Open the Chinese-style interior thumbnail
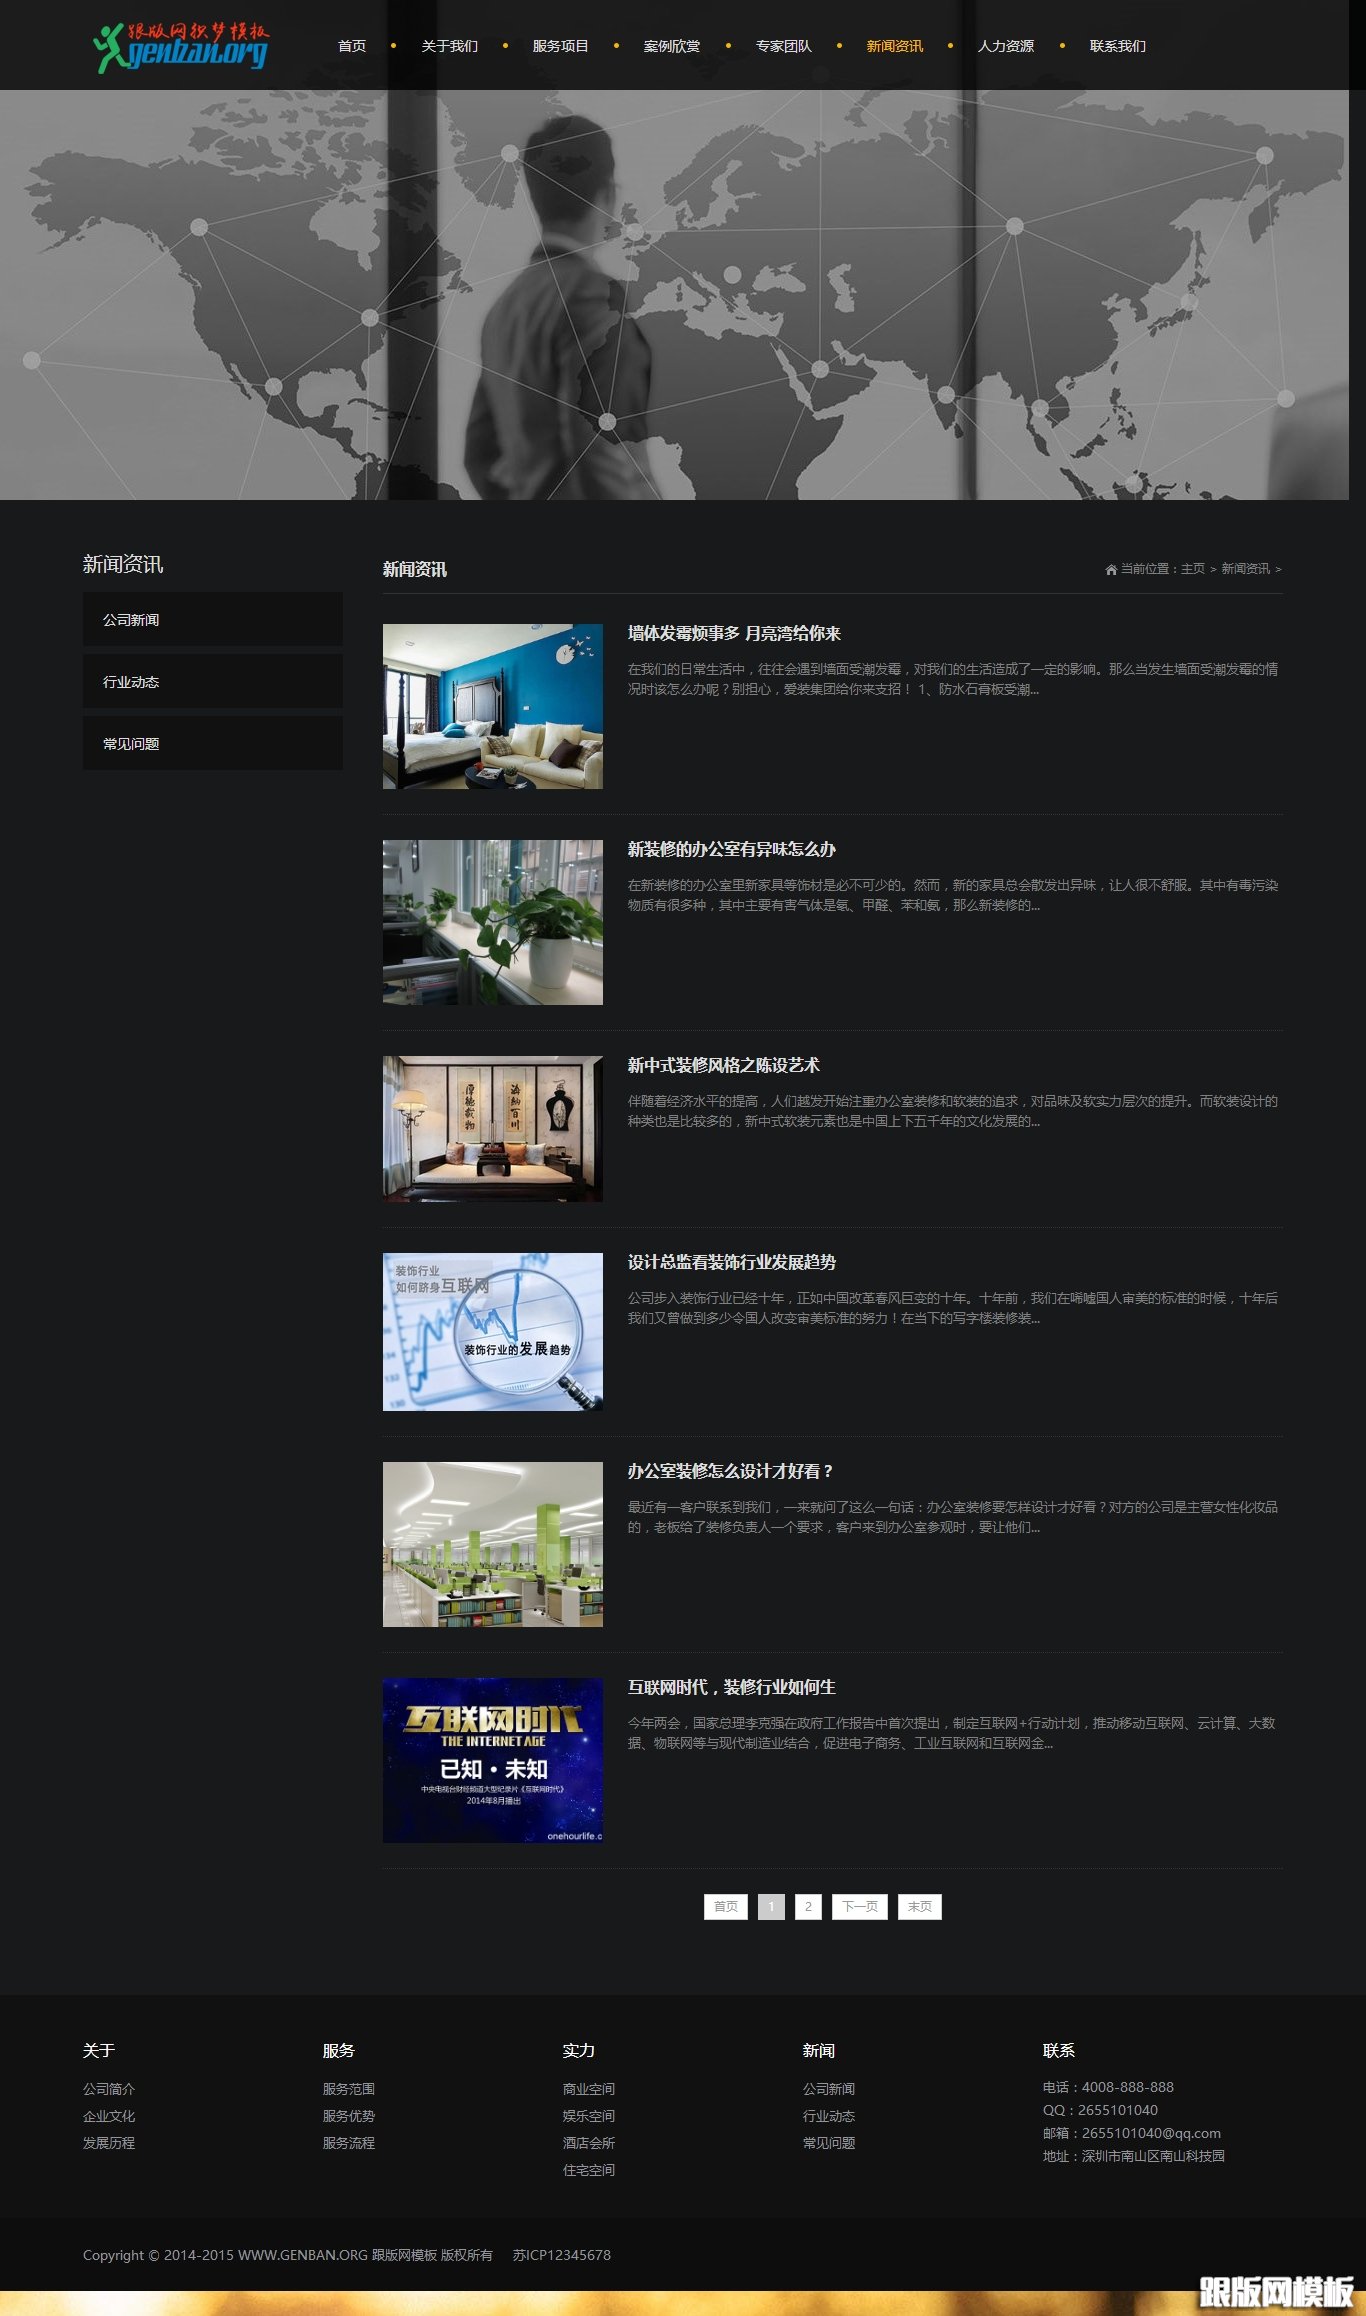Image resolution: width=1366 pixels, height=2316 pixels. 492,1129
